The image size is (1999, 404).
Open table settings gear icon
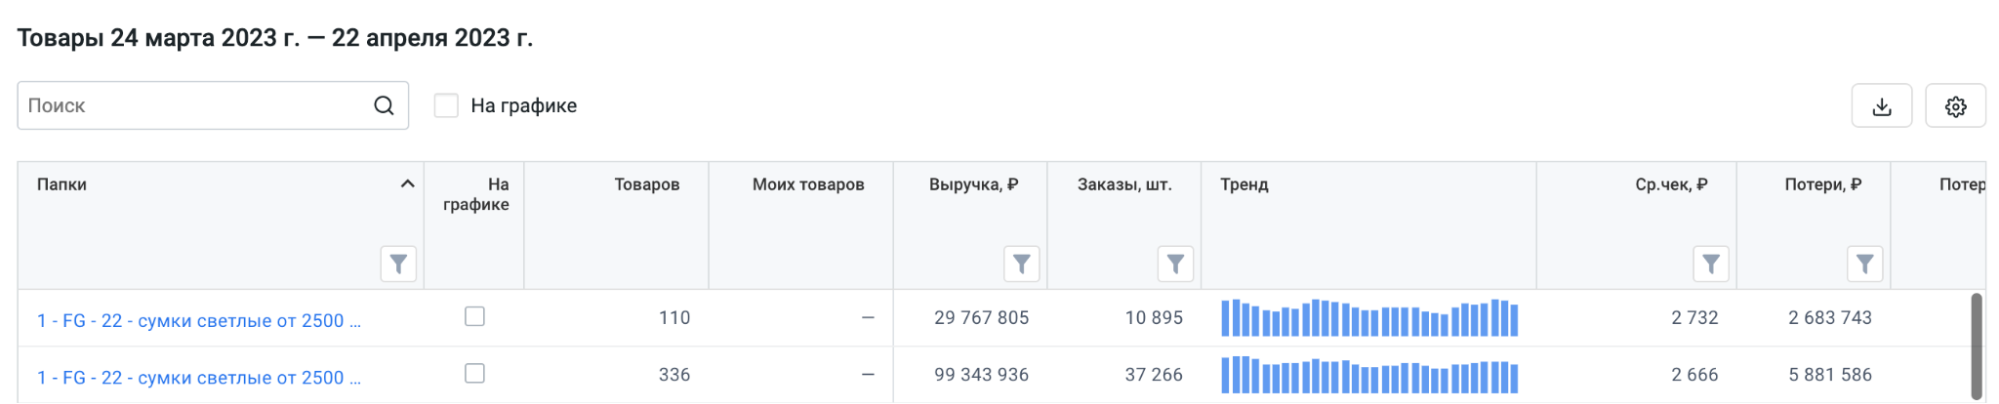(x=1955, y=106)
